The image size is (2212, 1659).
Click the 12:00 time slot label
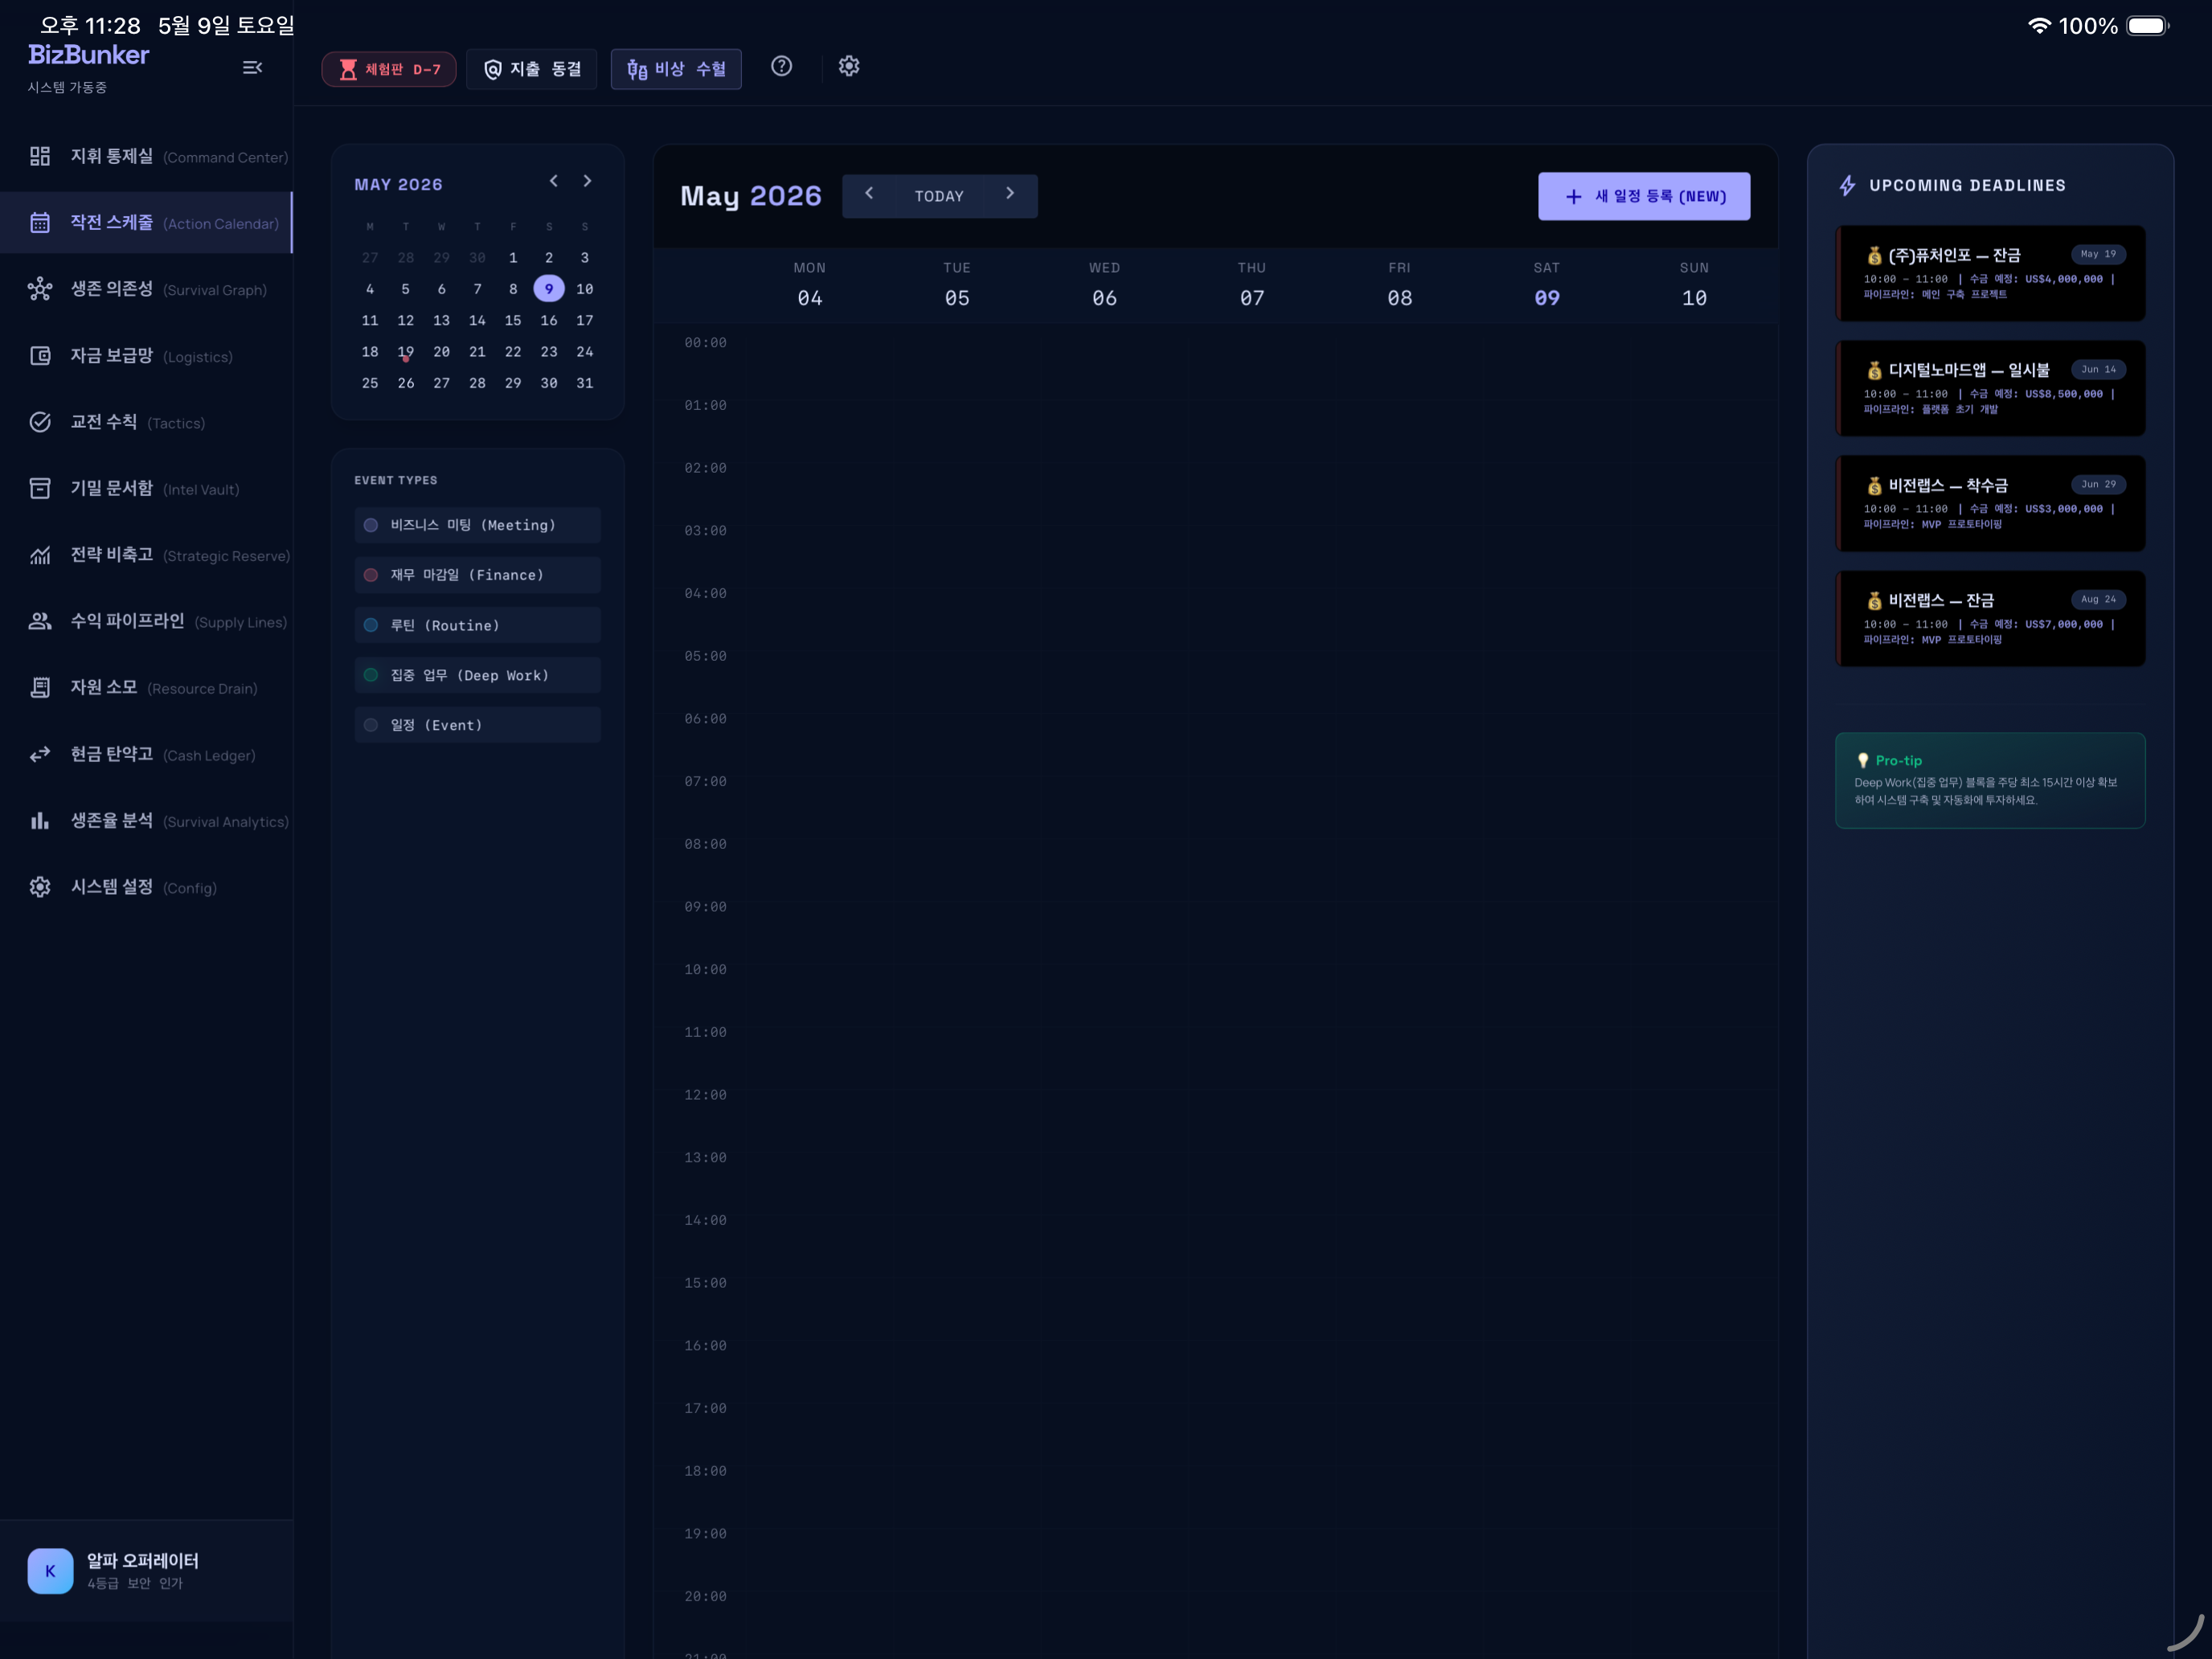[x=705, y=1095]
